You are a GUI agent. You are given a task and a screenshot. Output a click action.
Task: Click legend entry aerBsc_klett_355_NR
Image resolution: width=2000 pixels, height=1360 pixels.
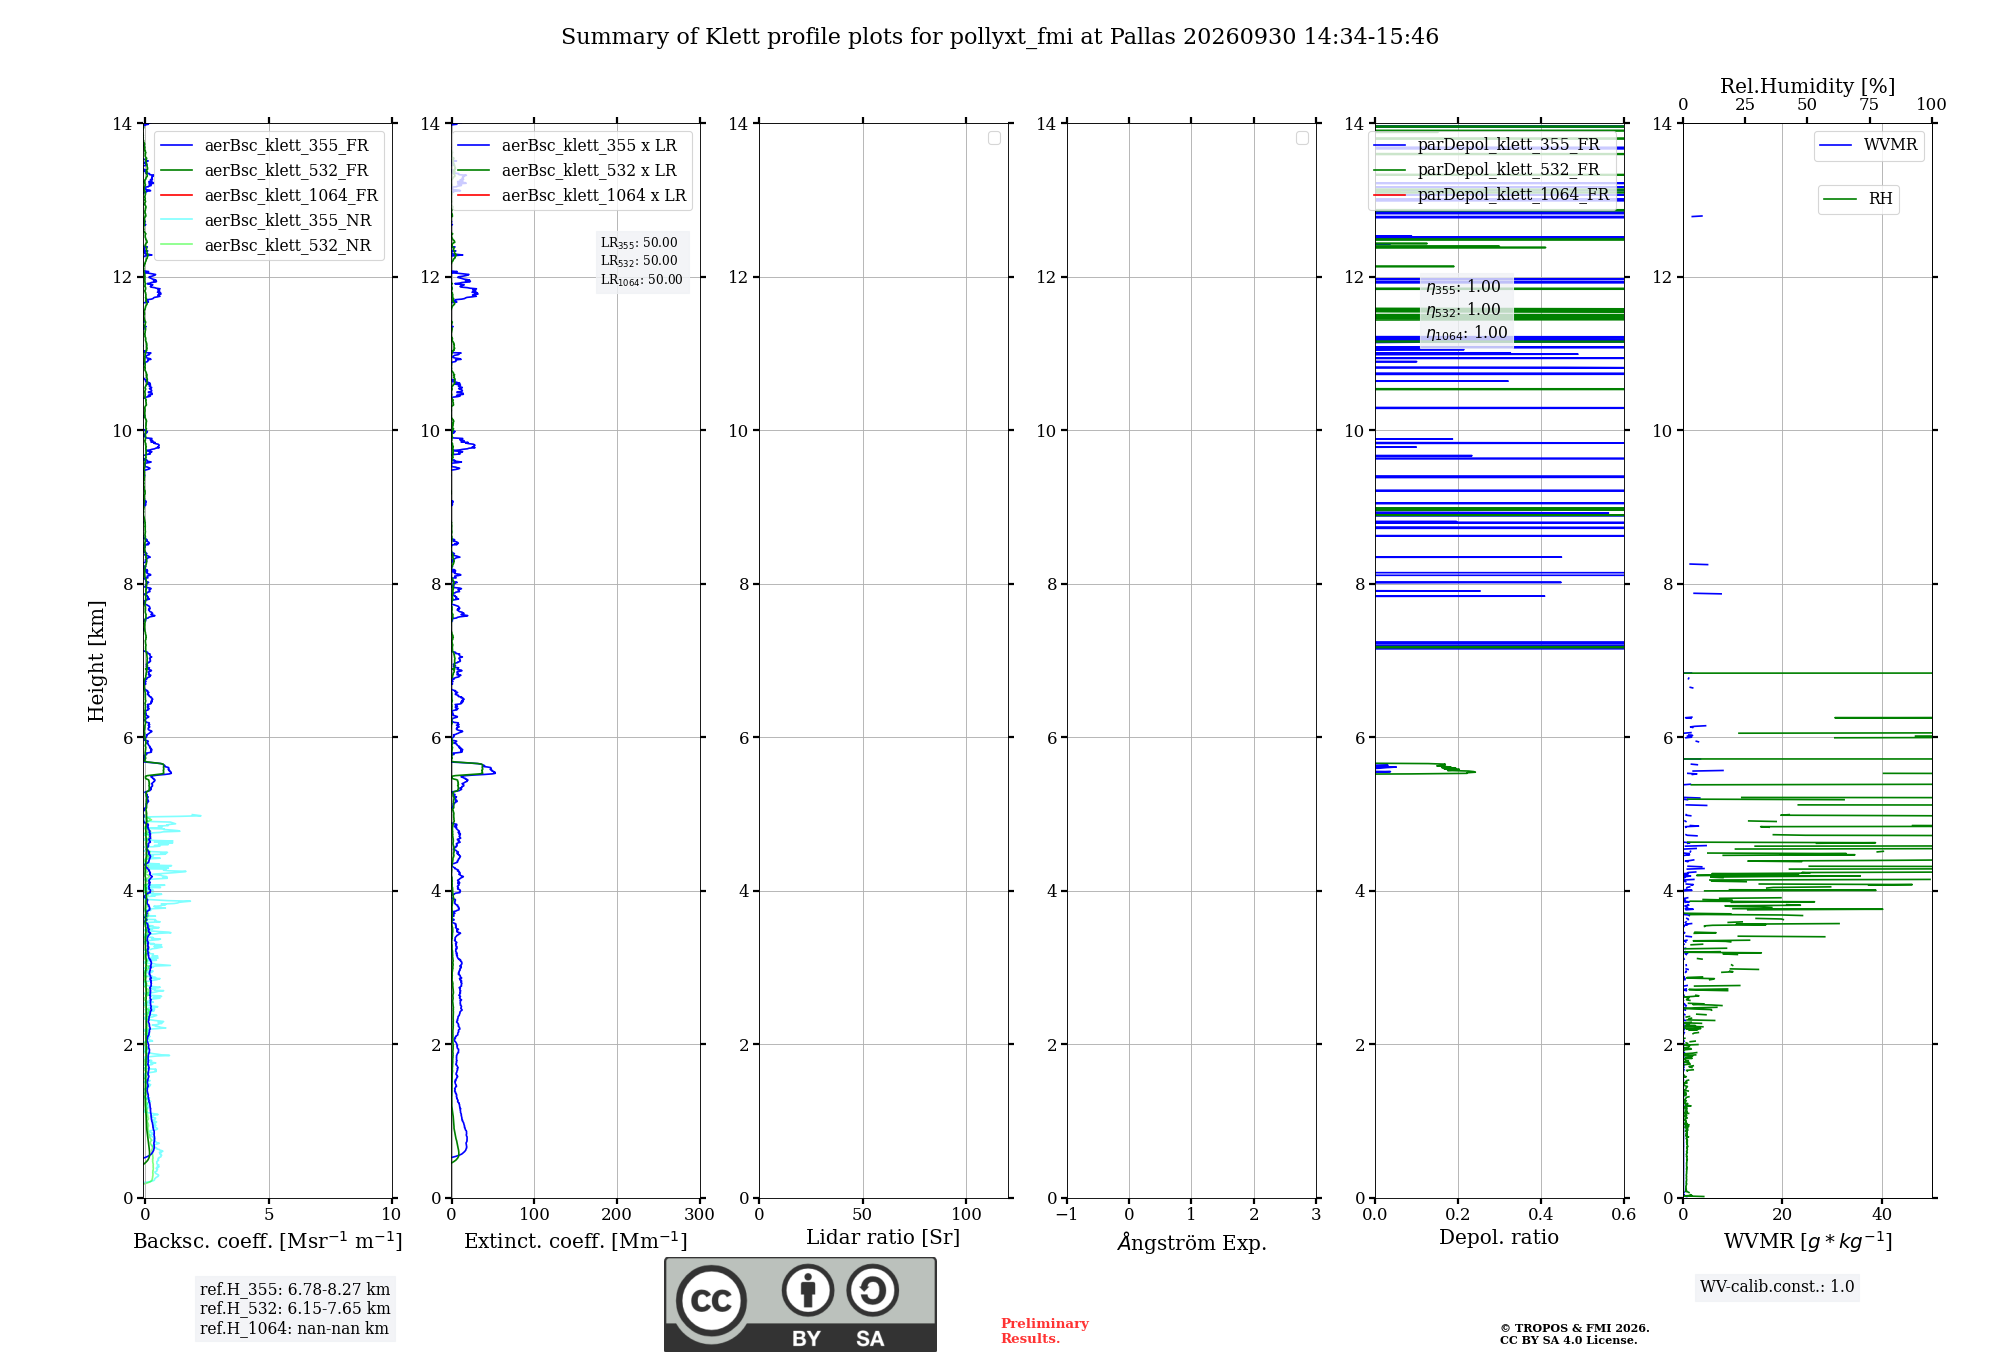click(268, 220)
